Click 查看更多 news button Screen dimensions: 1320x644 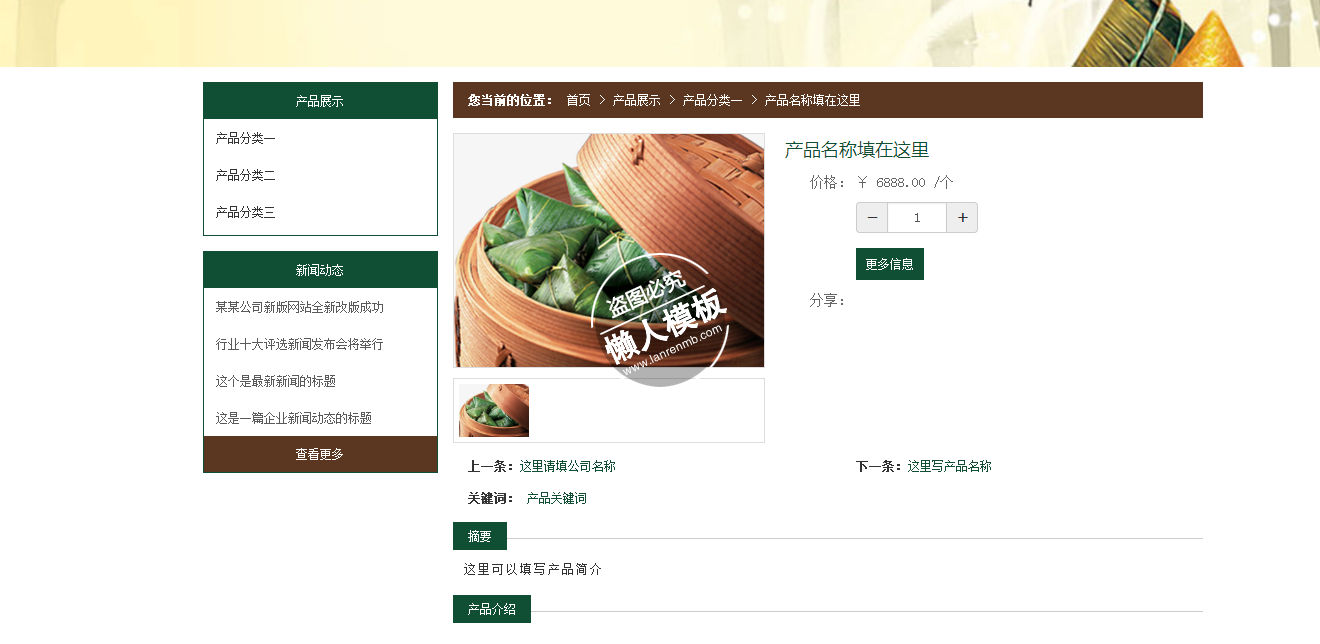coord(320,454)
